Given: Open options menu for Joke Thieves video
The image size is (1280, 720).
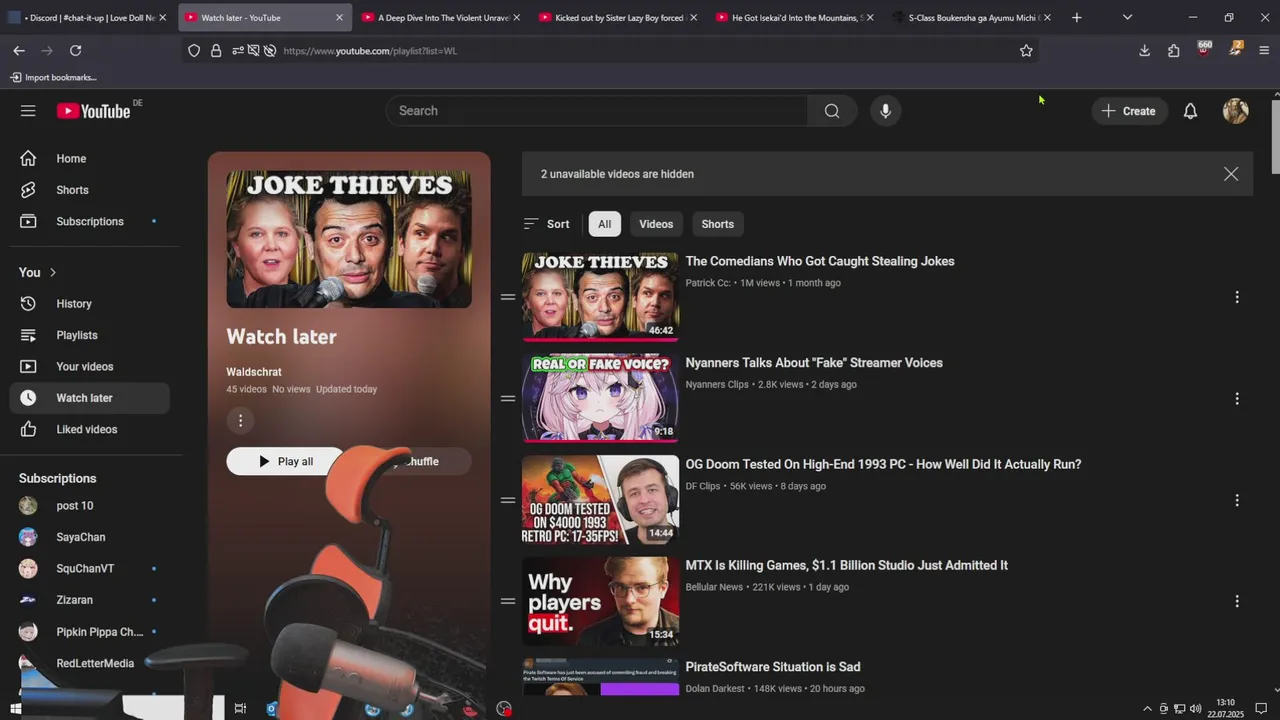Looking at the screenshot, I should point(1237,297).
